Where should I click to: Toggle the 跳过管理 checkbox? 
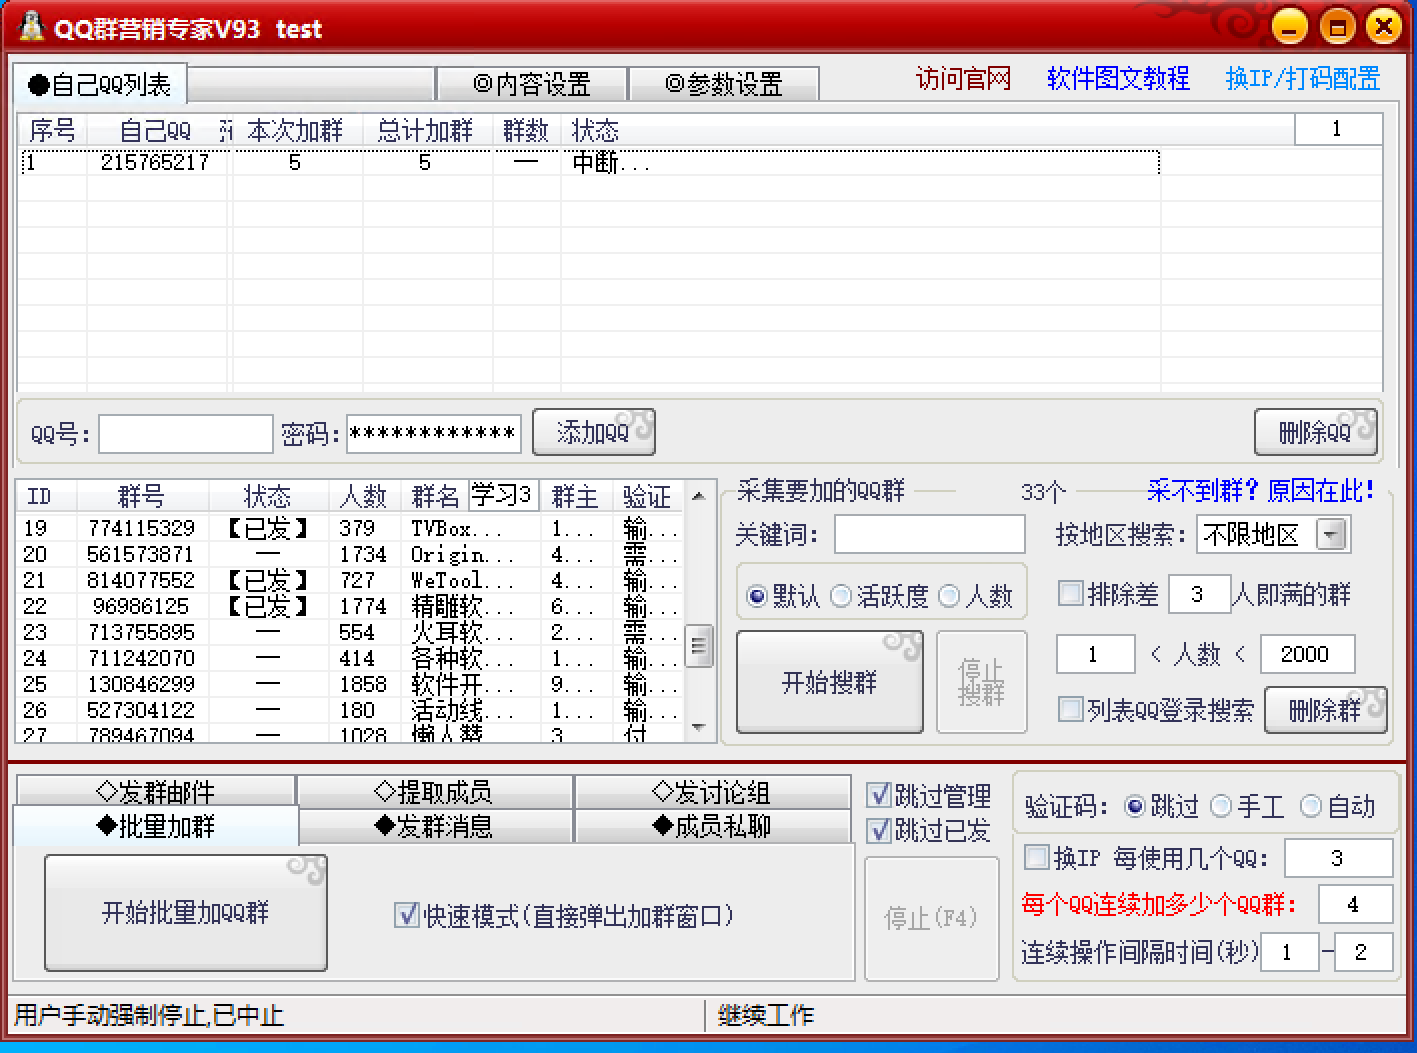tap(879, 796)
